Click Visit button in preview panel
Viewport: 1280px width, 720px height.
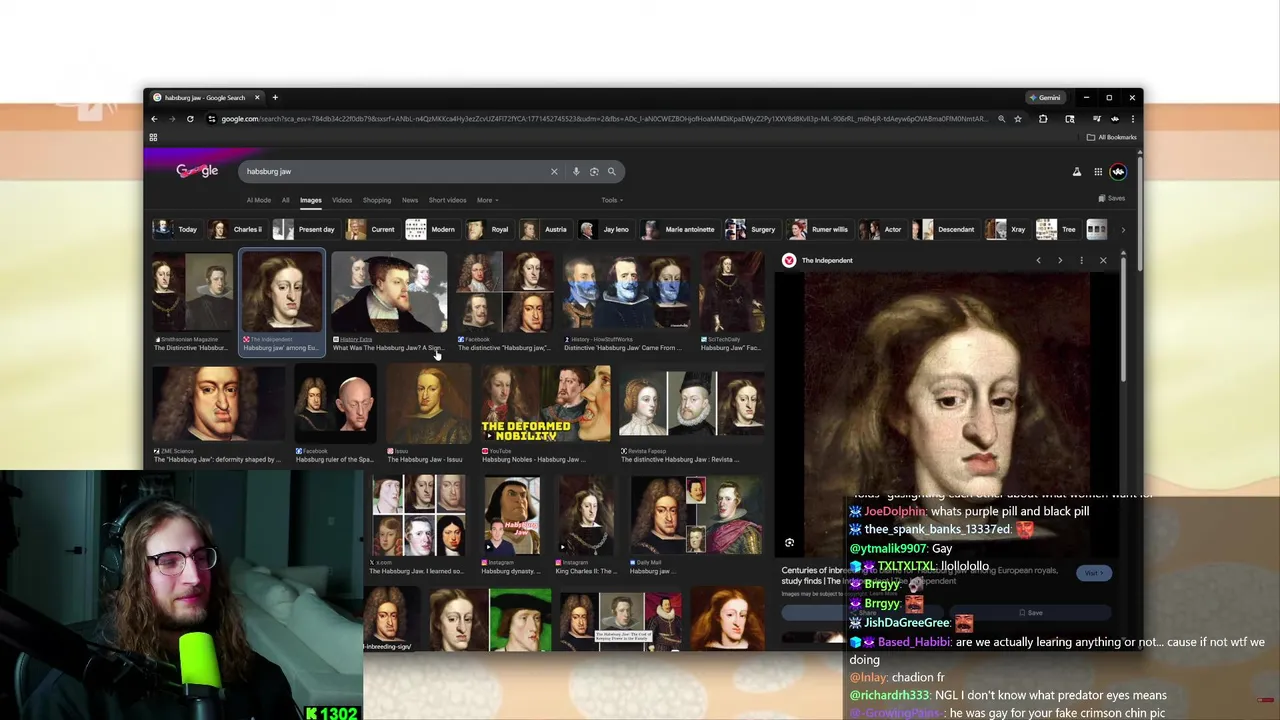pyautogui.click(x=1093, y=573)
